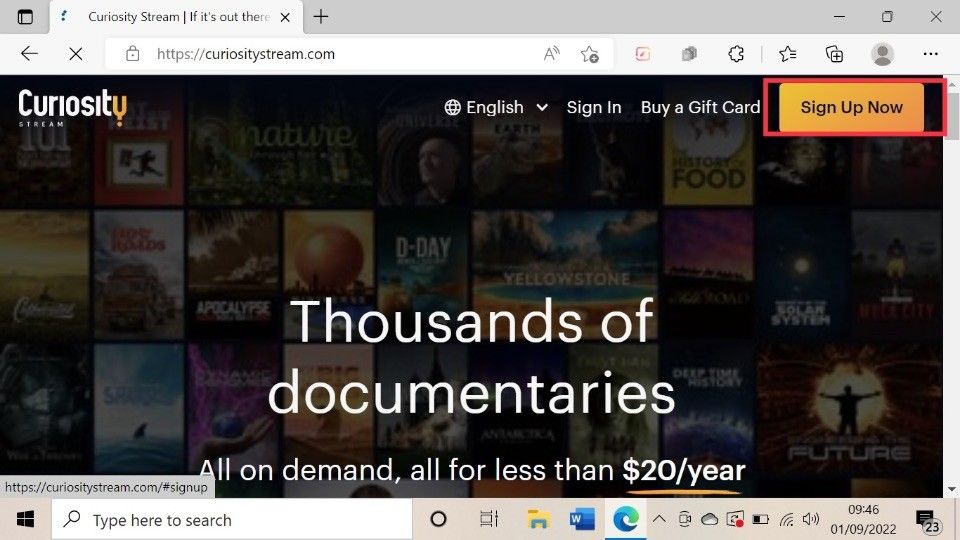Viewport: 960px width, 540px height.
Task: Click the gray clipboard extension icon
Action: (689, 54)
